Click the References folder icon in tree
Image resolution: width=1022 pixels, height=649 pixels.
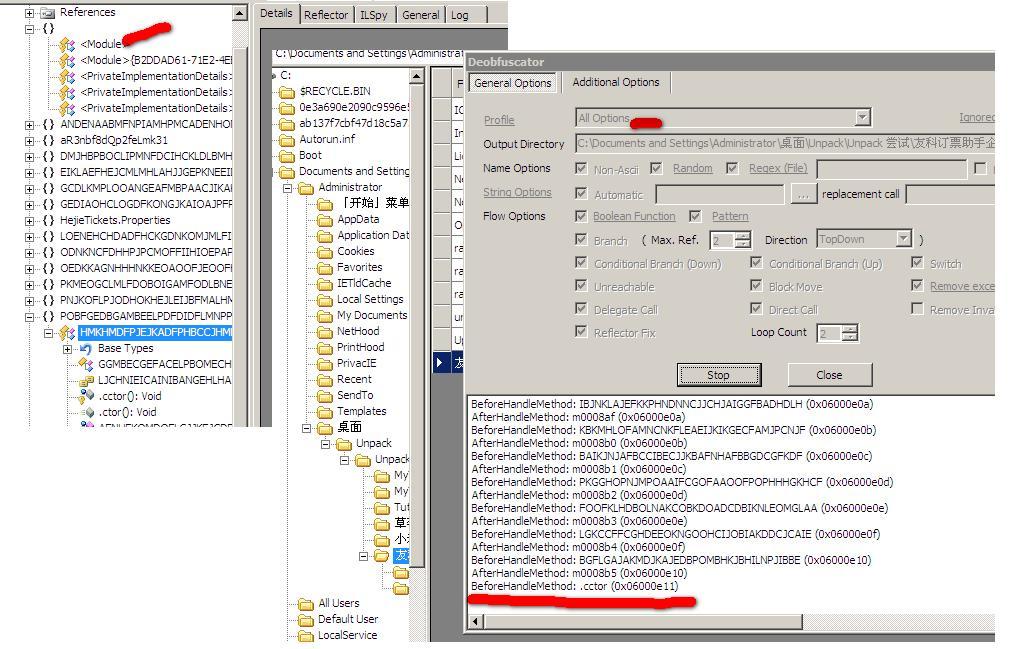(x=47, y=13)
